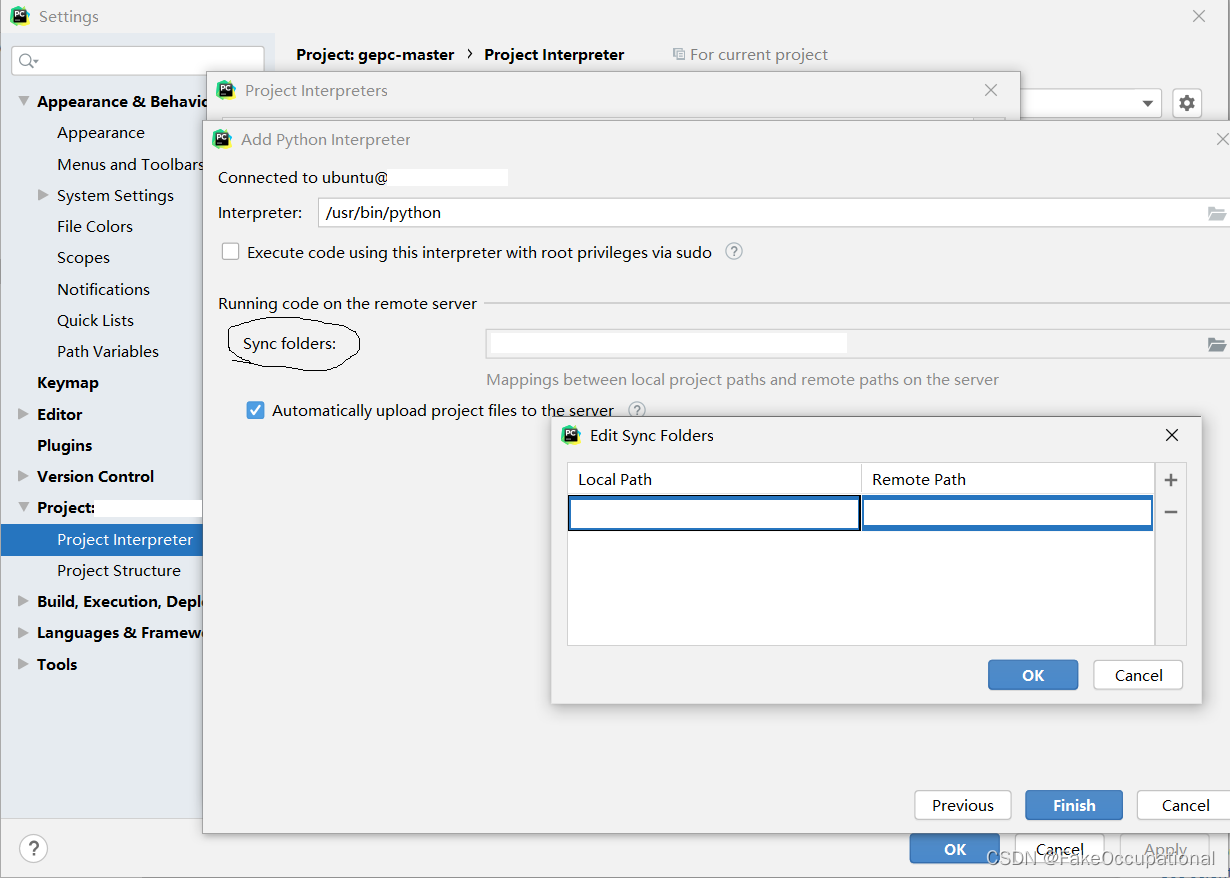The image size is (1230, 878).
Task: Close the Edit Sync Folders dialog
Action: (1172, 435)
